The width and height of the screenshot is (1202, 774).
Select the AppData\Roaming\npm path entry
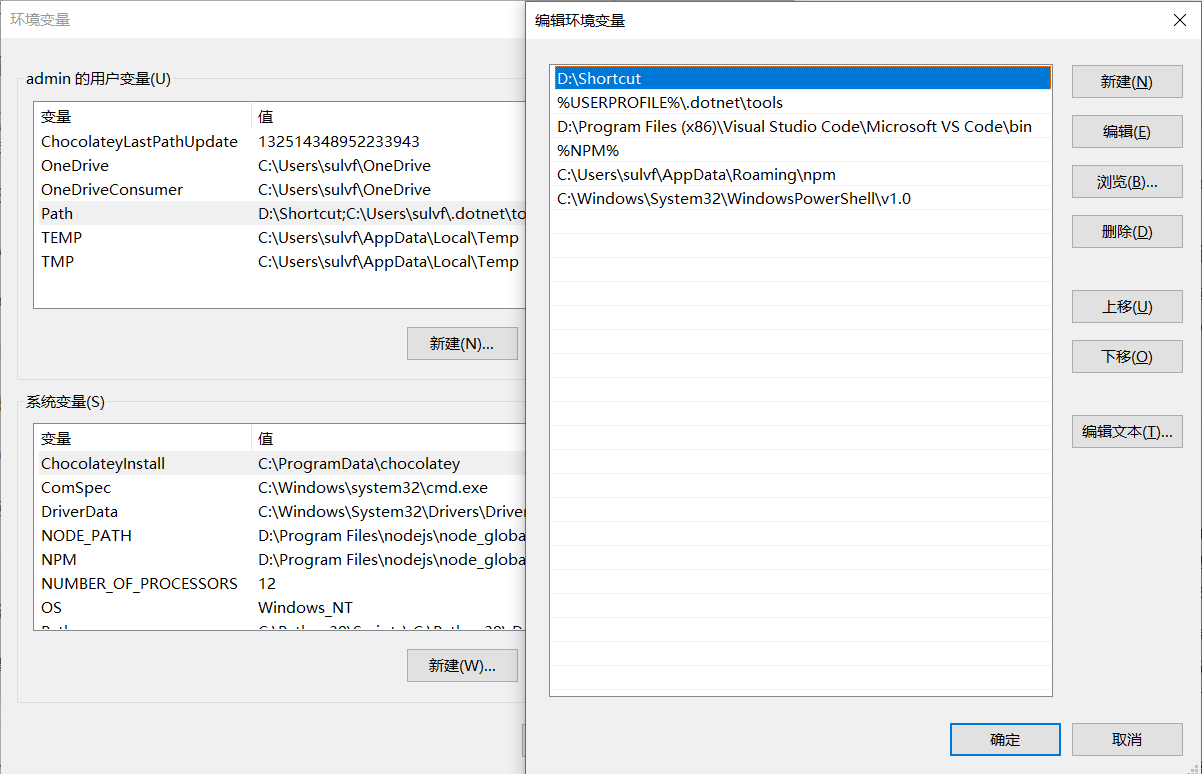(802, 174)
